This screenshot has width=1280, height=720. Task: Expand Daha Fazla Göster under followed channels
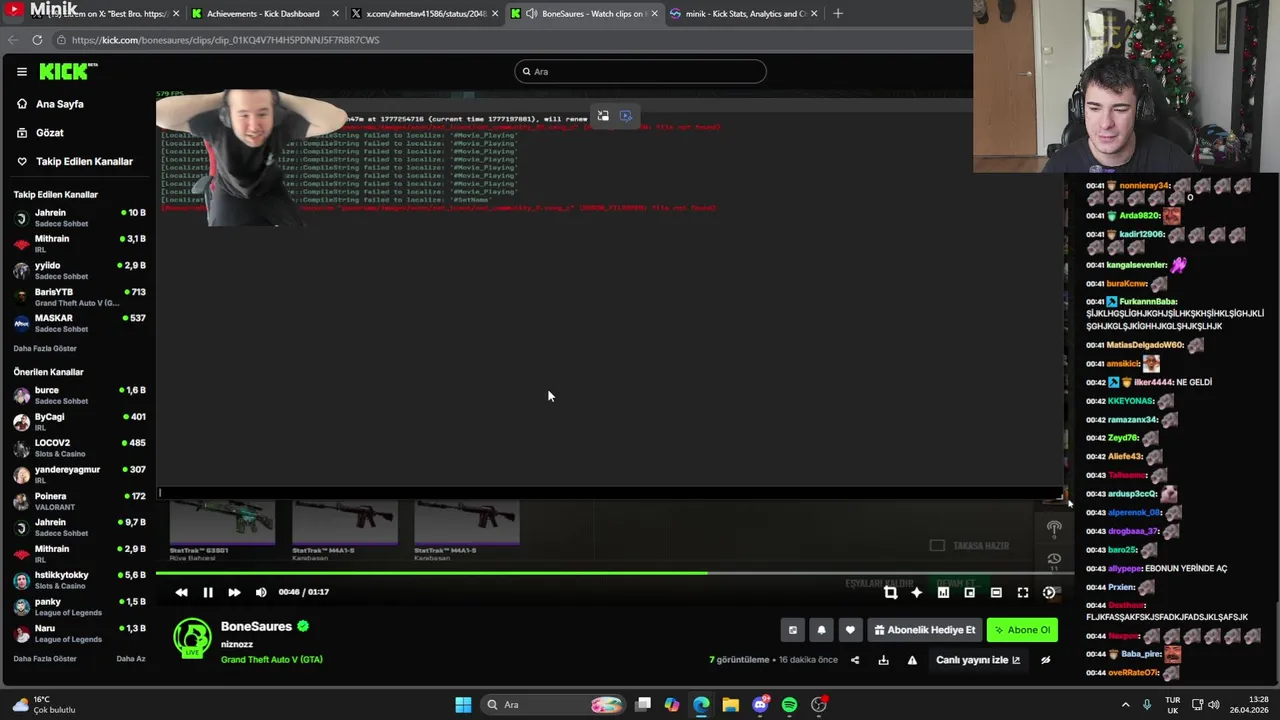pos(45,348)
